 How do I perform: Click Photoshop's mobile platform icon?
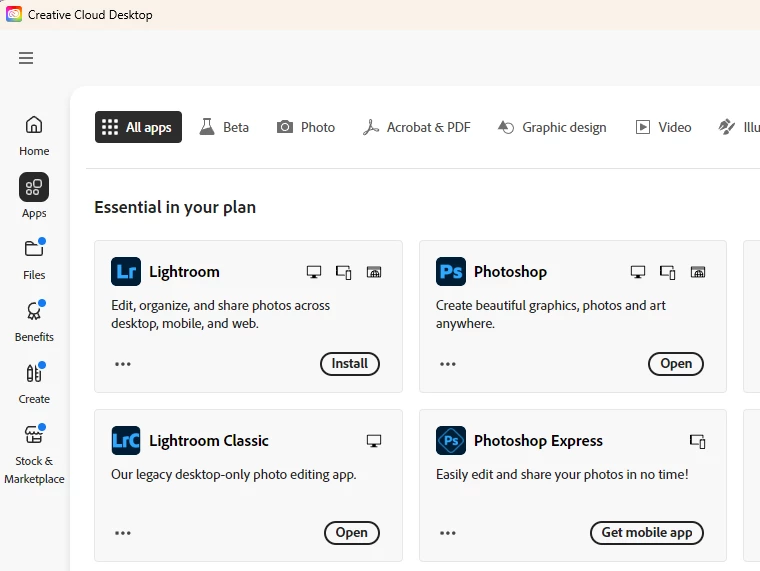pos(667,272)
